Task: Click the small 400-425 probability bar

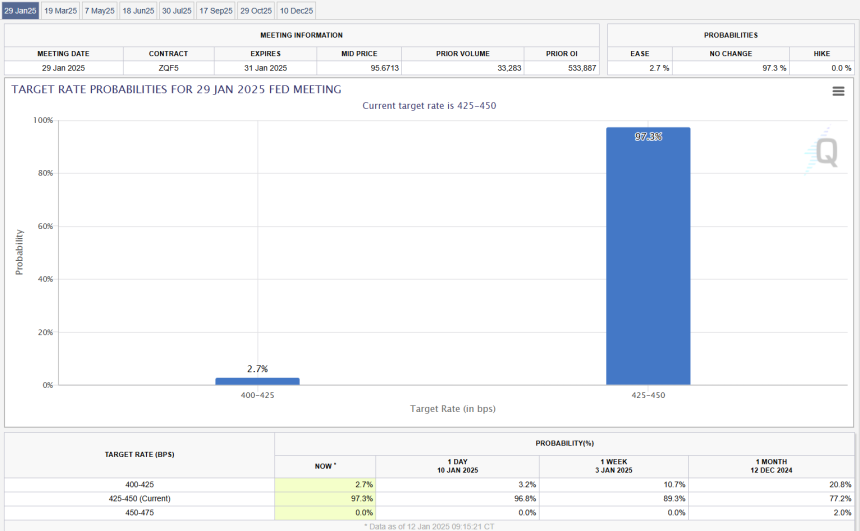Action: [x=257, y=381]
